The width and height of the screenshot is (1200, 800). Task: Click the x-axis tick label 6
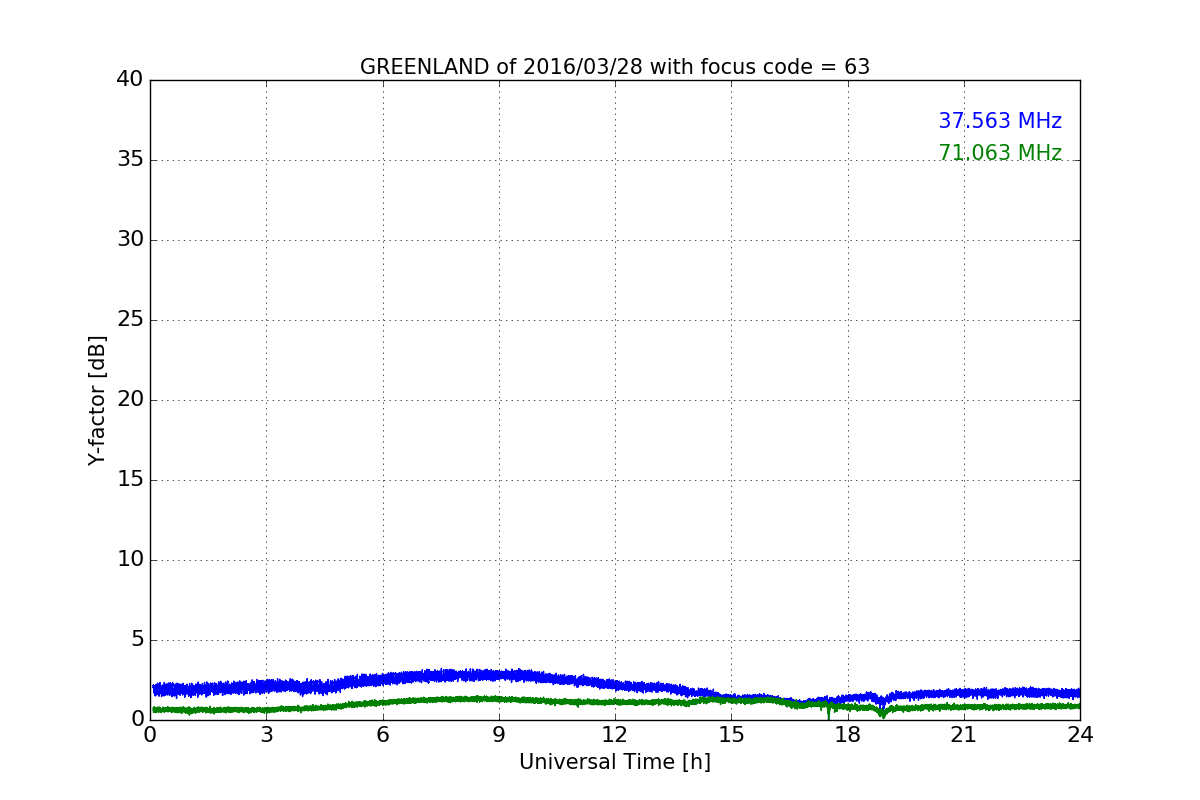click(382, 735)
